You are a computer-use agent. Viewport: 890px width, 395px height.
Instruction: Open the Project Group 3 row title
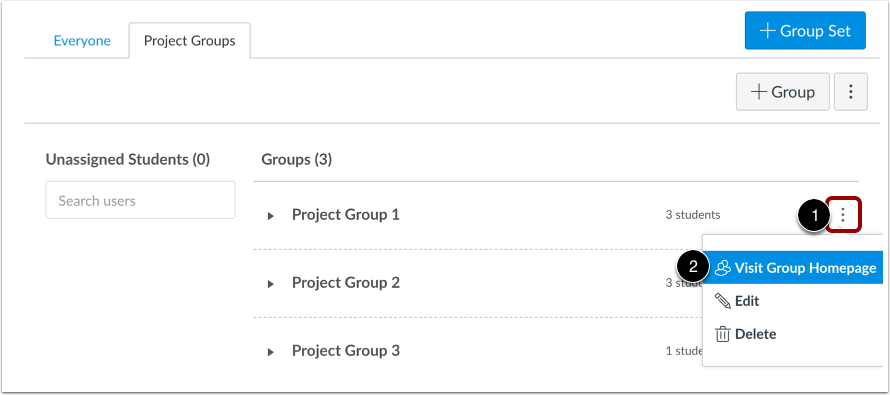pyautogui.click(x=346, y=351)
